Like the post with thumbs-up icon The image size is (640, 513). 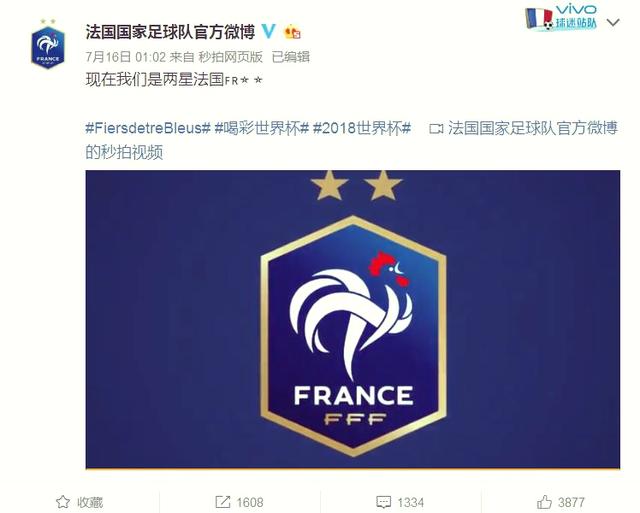pos(544,502)
